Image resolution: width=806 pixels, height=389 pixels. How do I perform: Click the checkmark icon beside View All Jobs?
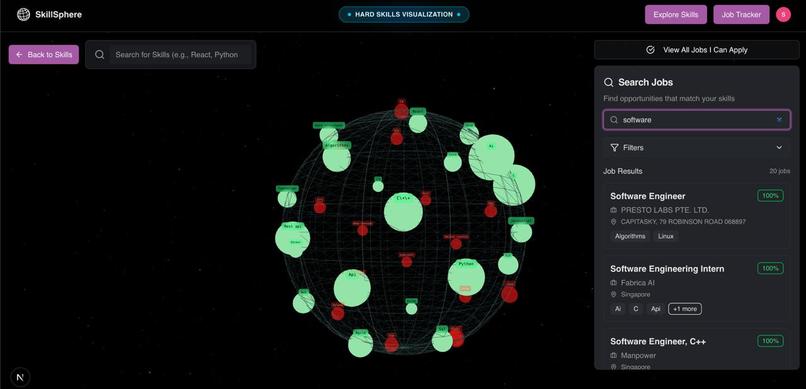[650, 50]
